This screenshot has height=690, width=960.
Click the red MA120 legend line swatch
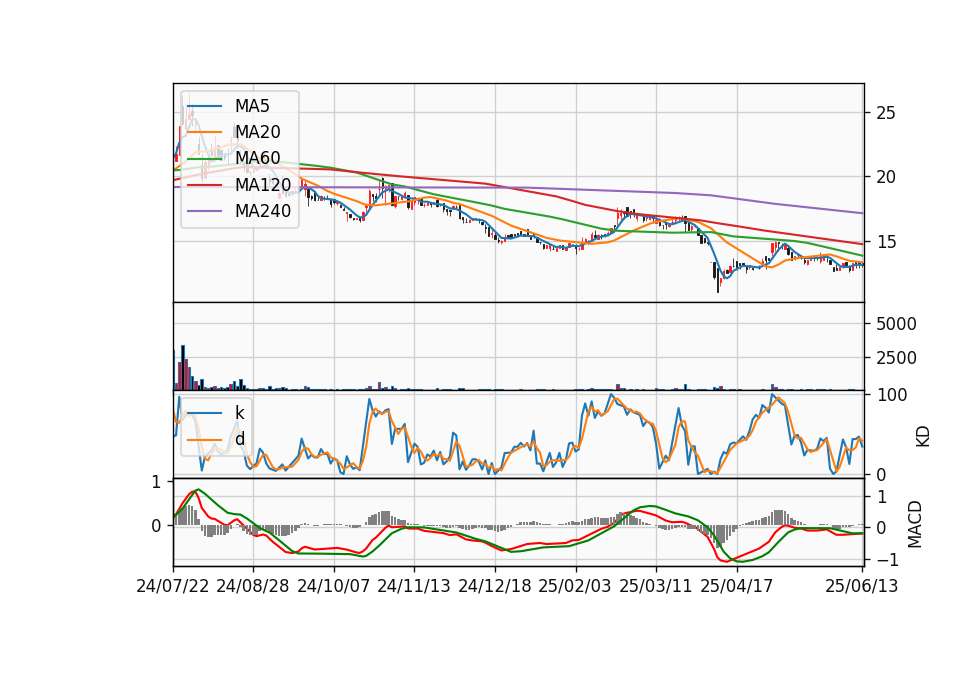[x=204, y=186]
